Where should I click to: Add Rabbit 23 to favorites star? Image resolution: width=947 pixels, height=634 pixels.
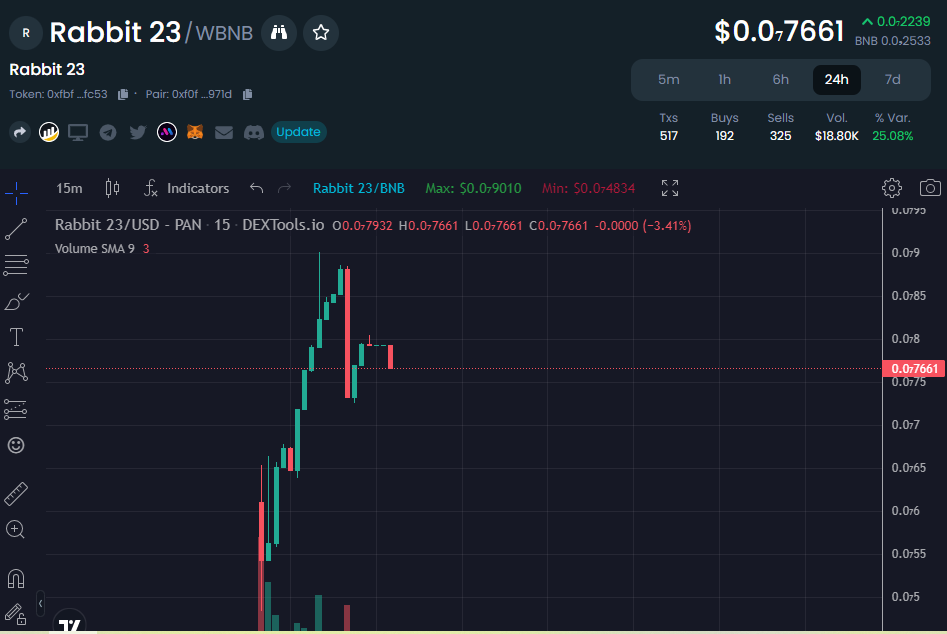point(321,33)
